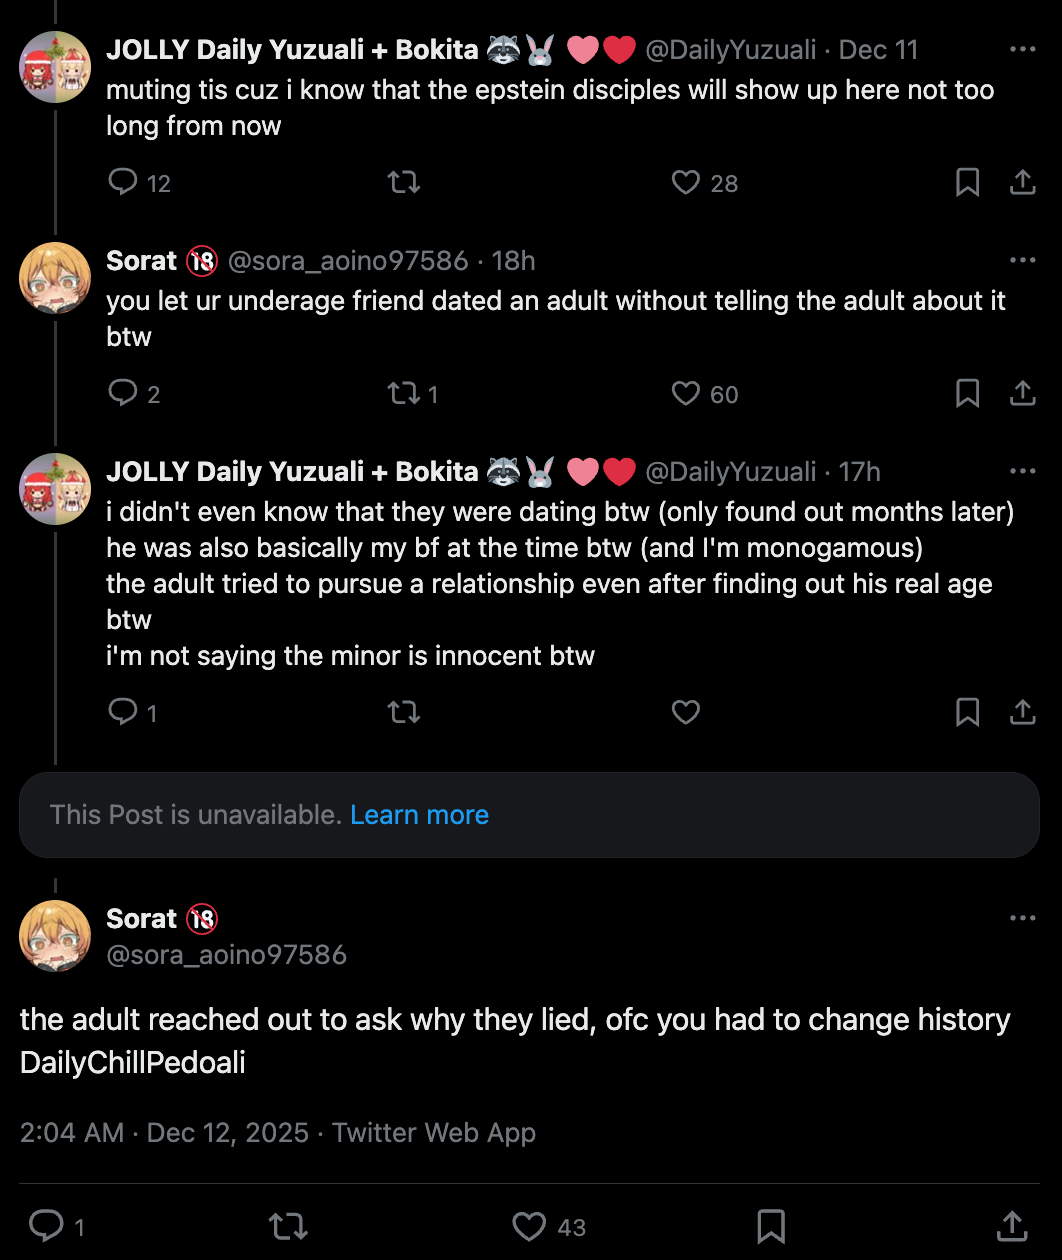Open @sora_aoino97586 handle on main post
Image resolution: width=1062 pixels, height=1260 pixels.
point(226,955)
